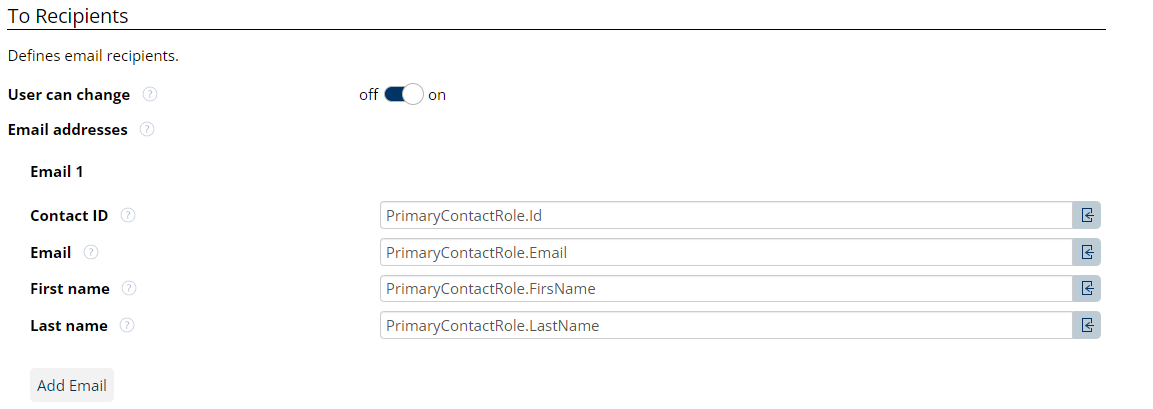
Task: Click the 'off' label of the toggle
Action: pyautogui.click(x=369, y=95)
